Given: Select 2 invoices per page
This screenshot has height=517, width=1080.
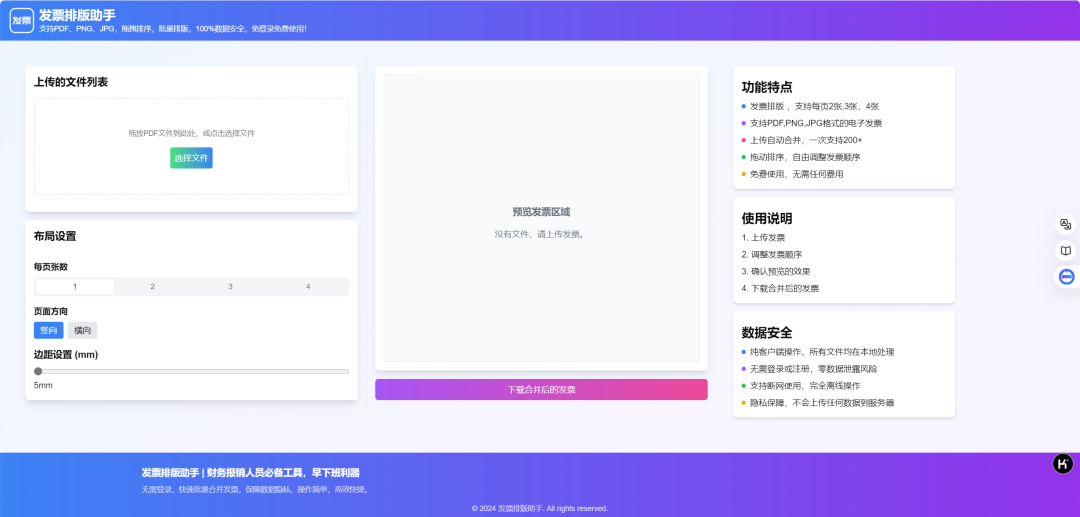Looking at the screenshot, I should tap(152, 287).
